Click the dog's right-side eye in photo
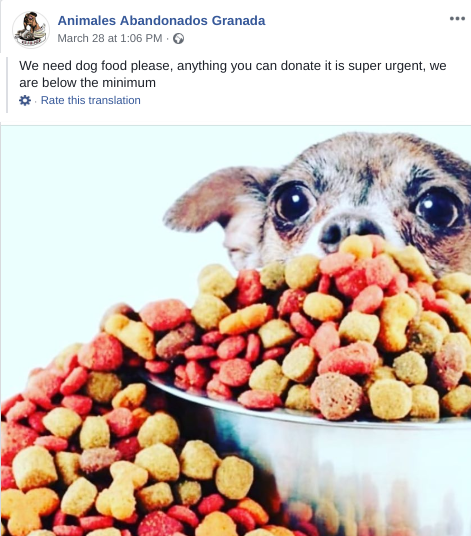This screenshot has height=536, width=471. pos(438,209)
